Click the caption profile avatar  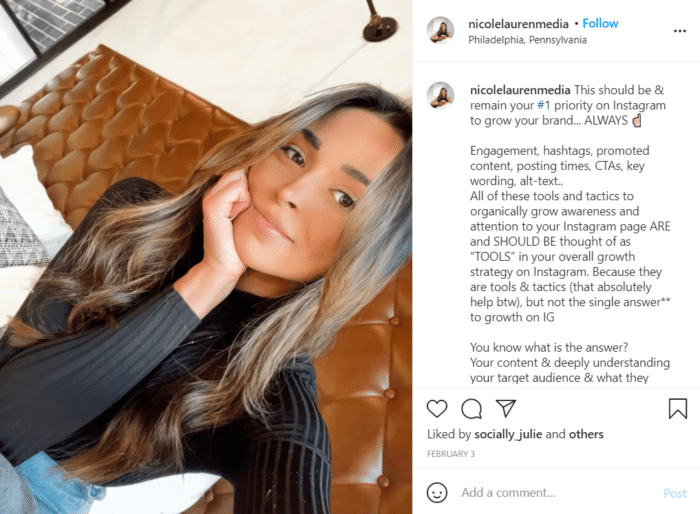441,95
